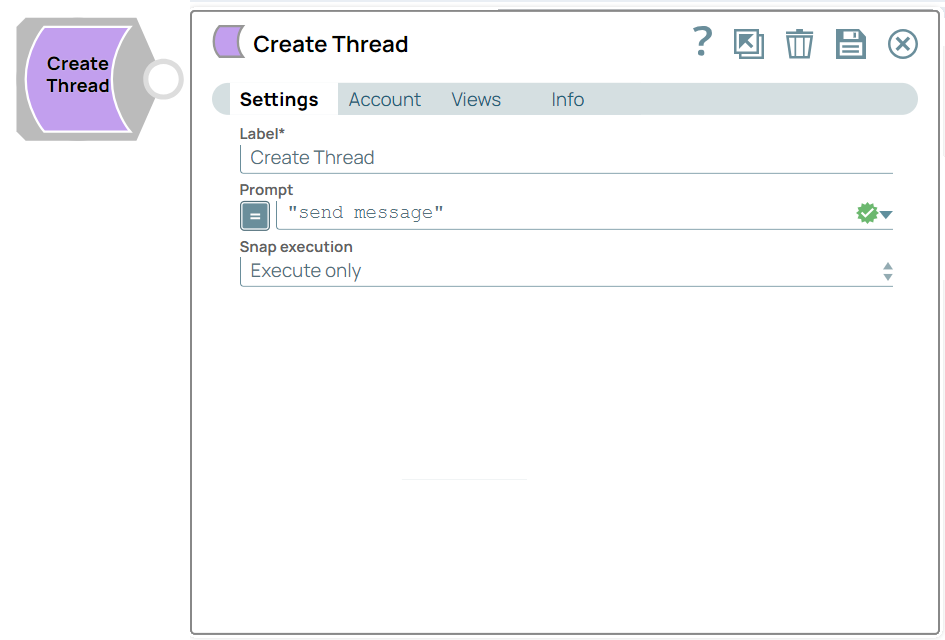
Task: Open the Snap execution dropdown
Action: 566,270
